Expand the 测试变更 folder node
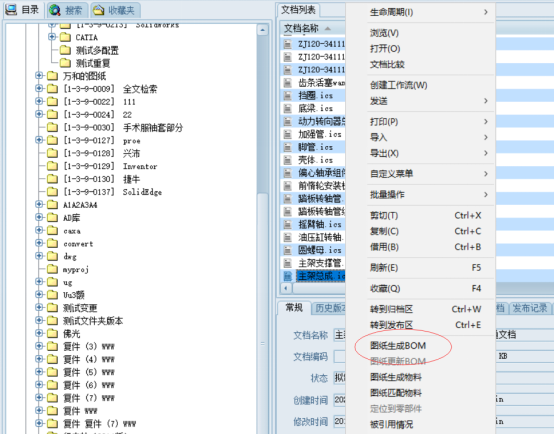The width and height of the screenshot is (554, 434). (x=39, y=307)
